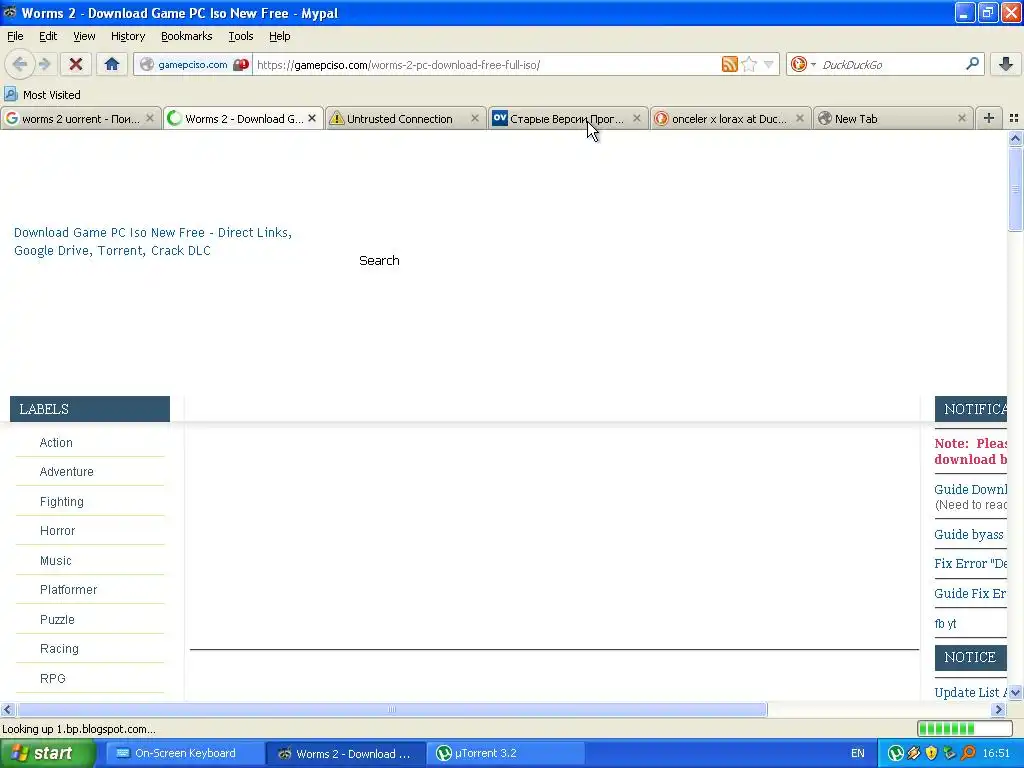Screen dimensions: 1024x768
Task: Click the horizontal scrollbar right arrow
Action: pos(999,709)
